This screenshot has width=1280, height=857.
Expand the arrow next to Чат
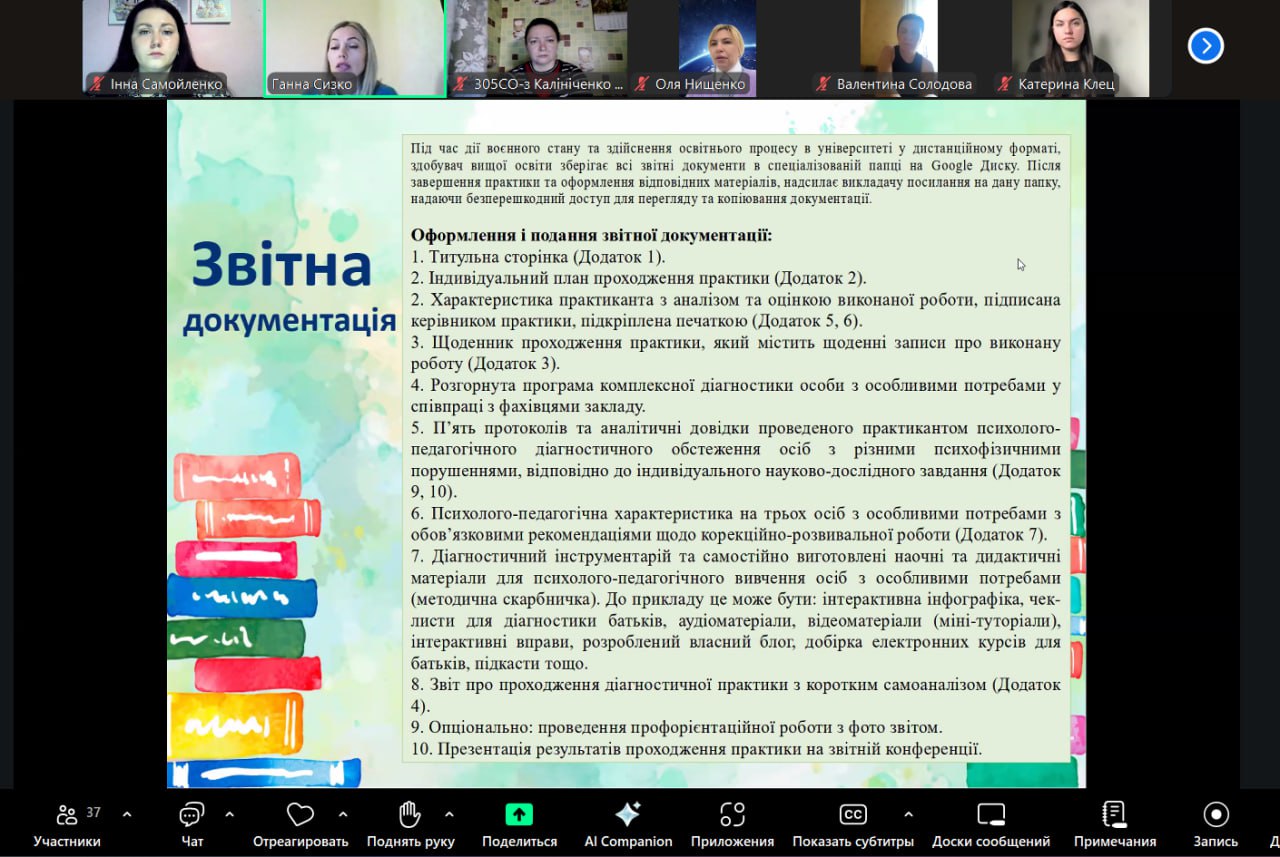229,814
